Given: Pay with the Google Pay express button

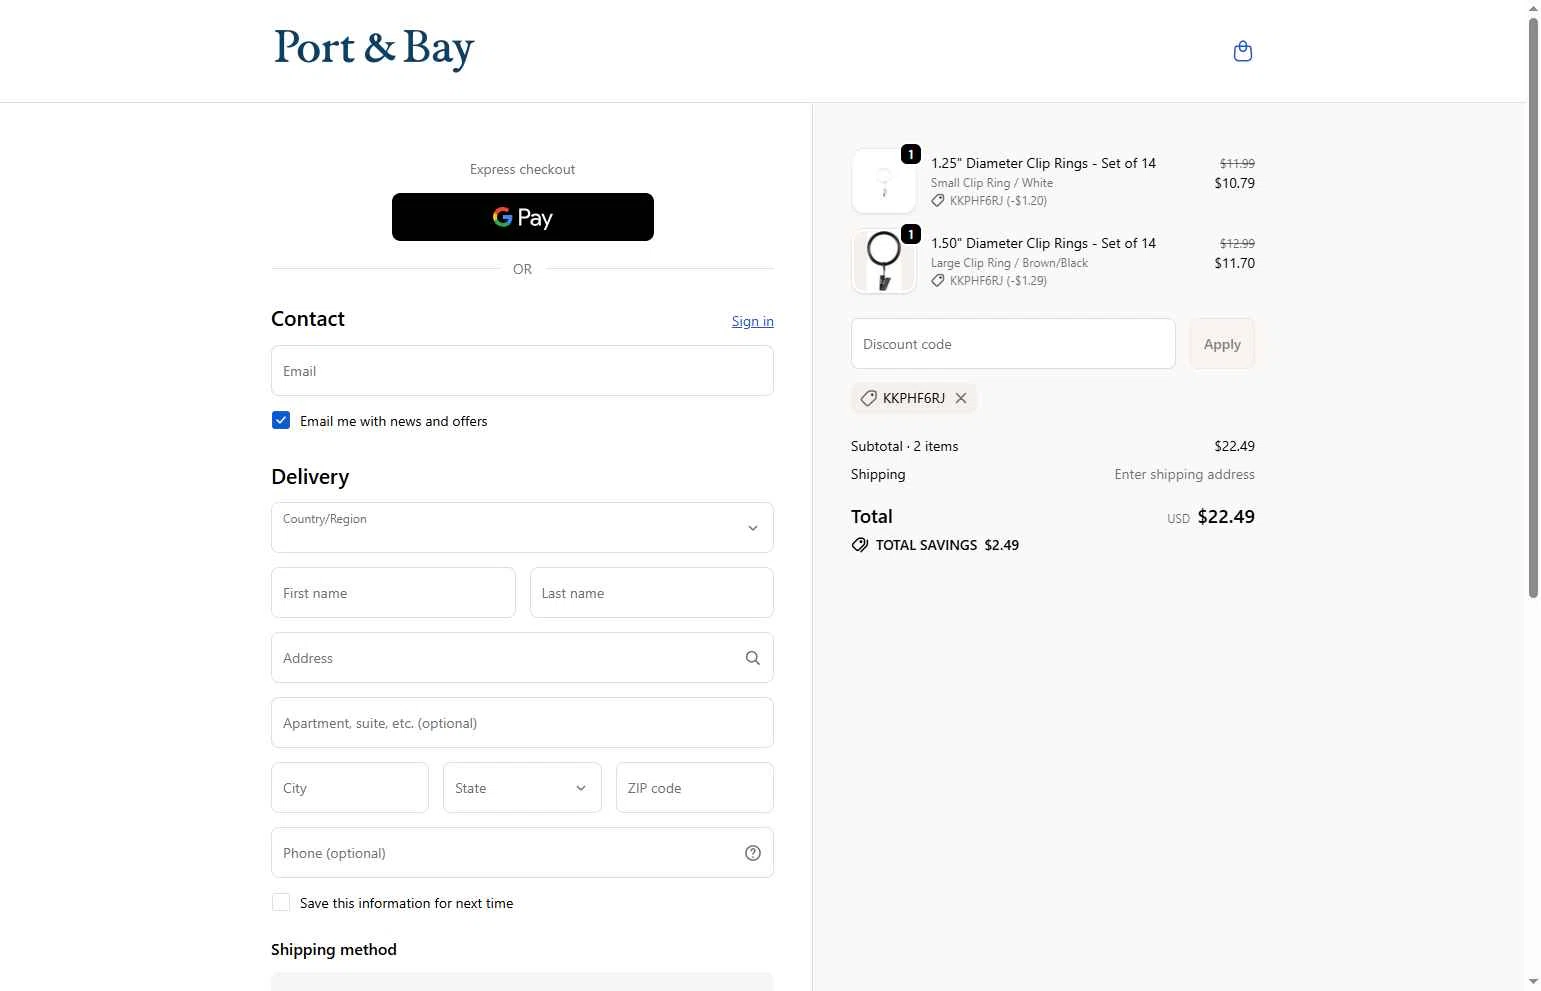Looking at the screenshot, I should 522,217.
